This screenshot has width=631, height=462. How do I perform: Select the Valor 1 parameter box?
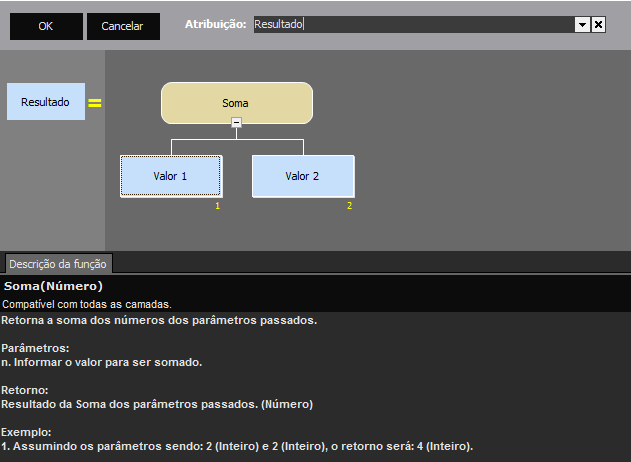coord(171,176)
